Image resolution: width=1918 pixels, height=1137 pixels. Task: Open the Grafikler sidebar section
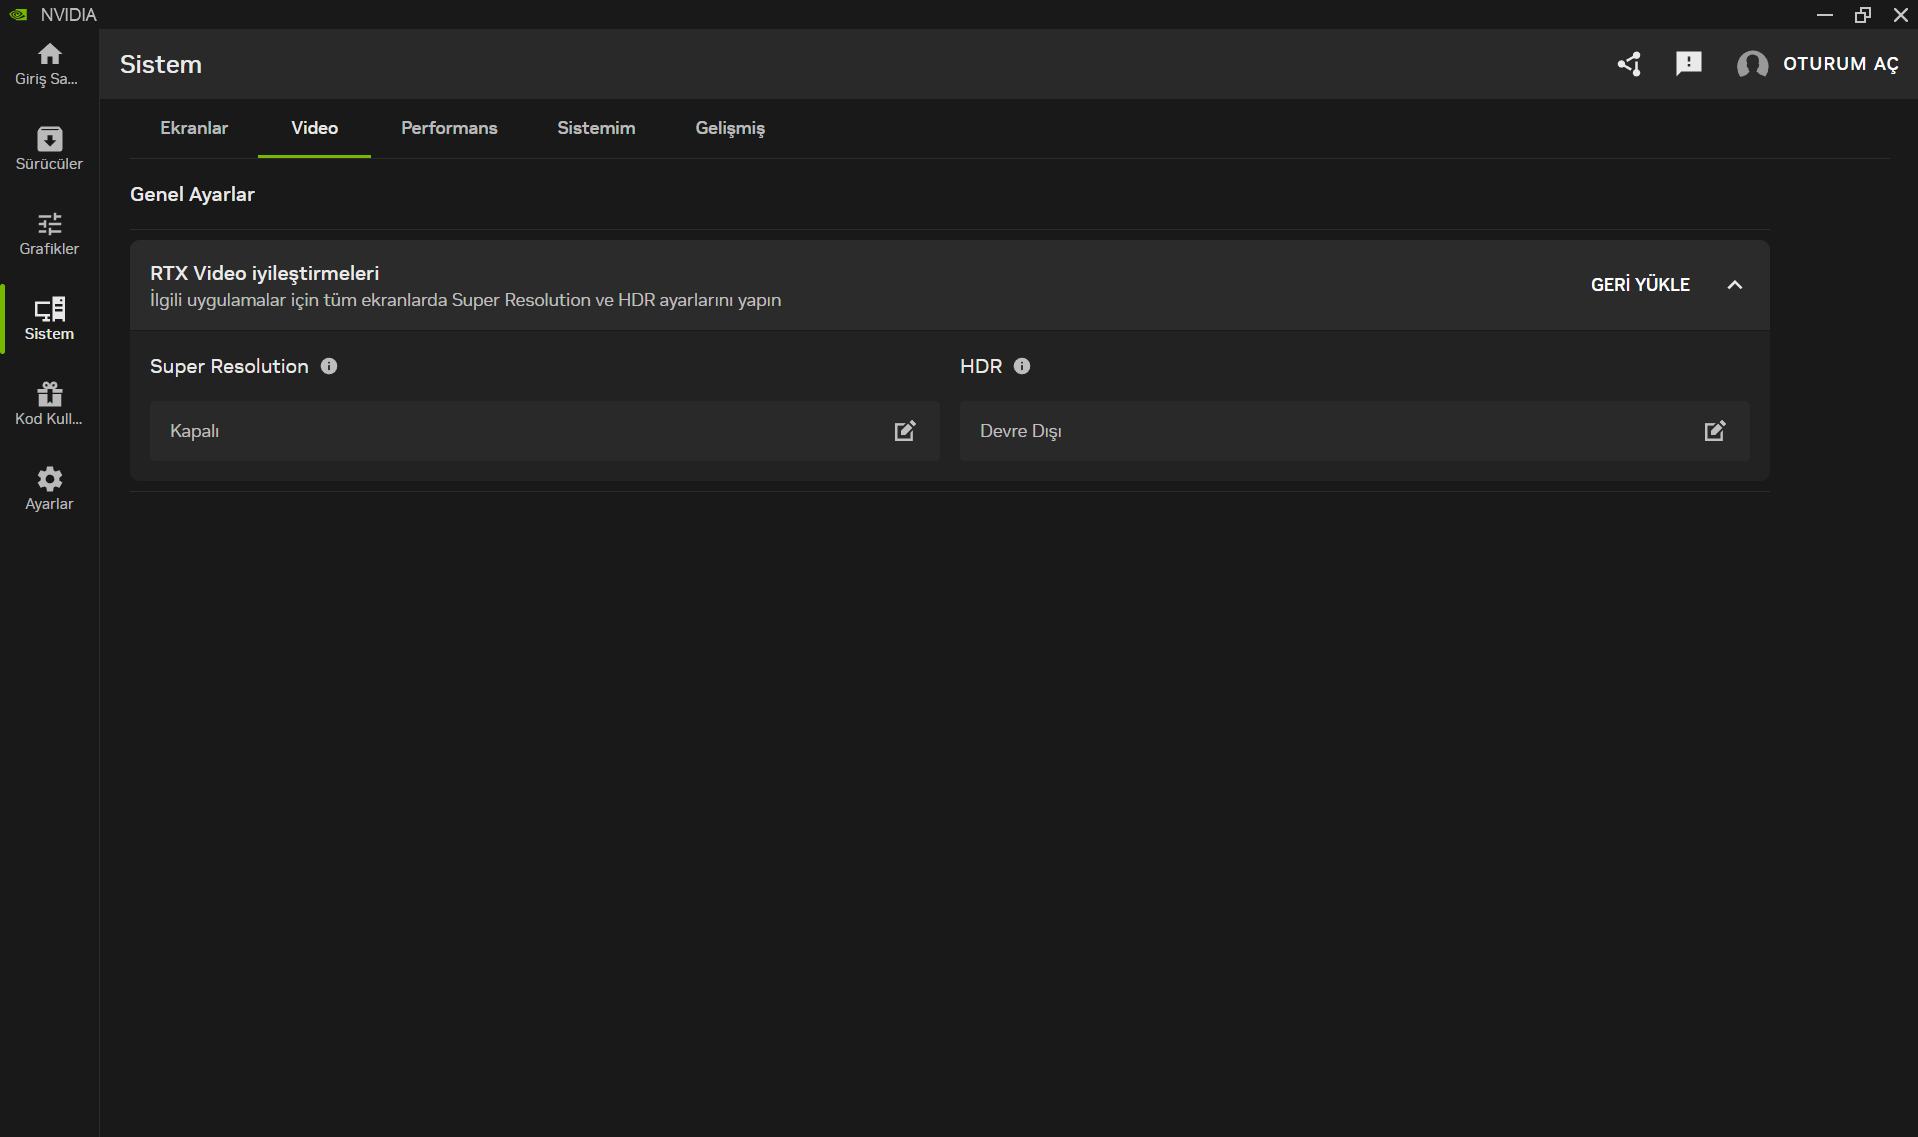(x=49, y=234)
